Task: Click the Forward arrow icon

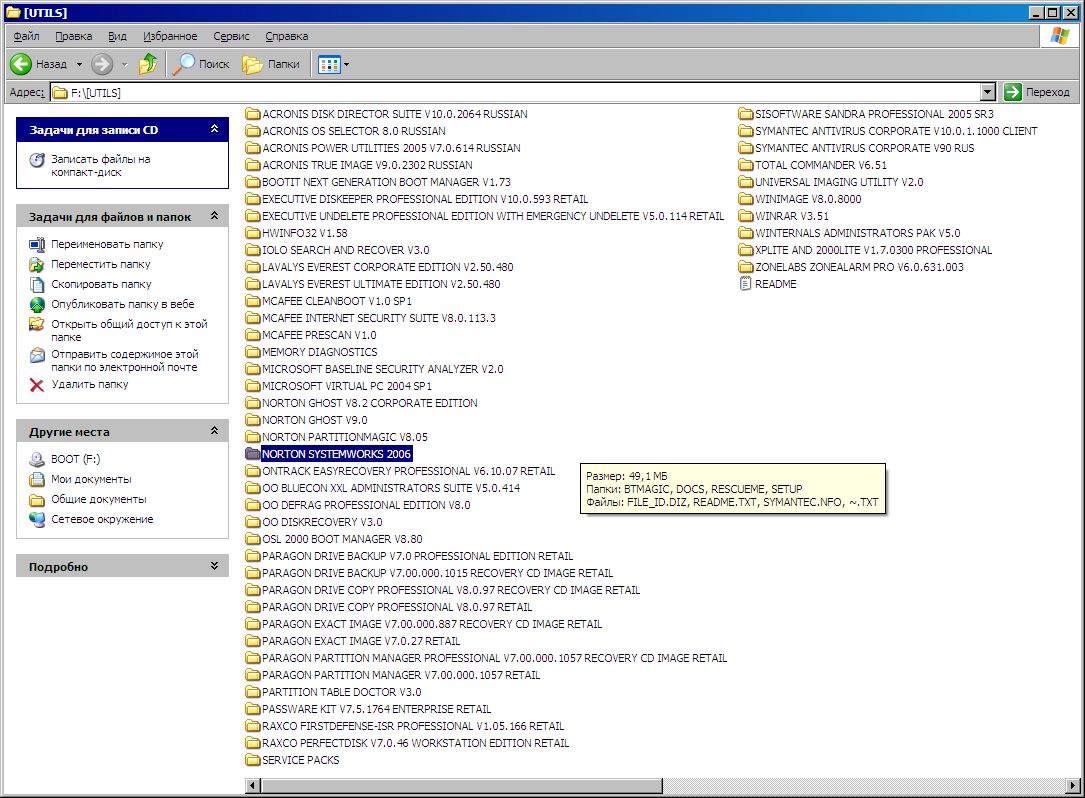Action: 102,64
